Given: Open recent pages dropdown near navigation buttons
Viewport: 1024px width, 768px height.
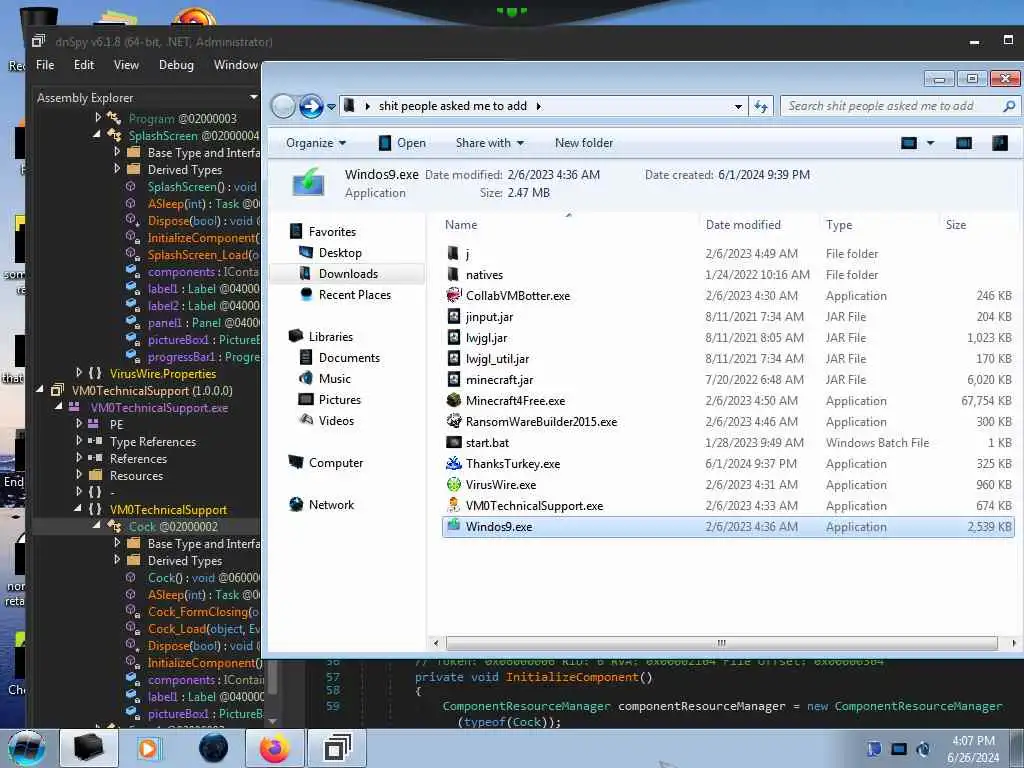Looking at the screenshot, I should [332, 106].
